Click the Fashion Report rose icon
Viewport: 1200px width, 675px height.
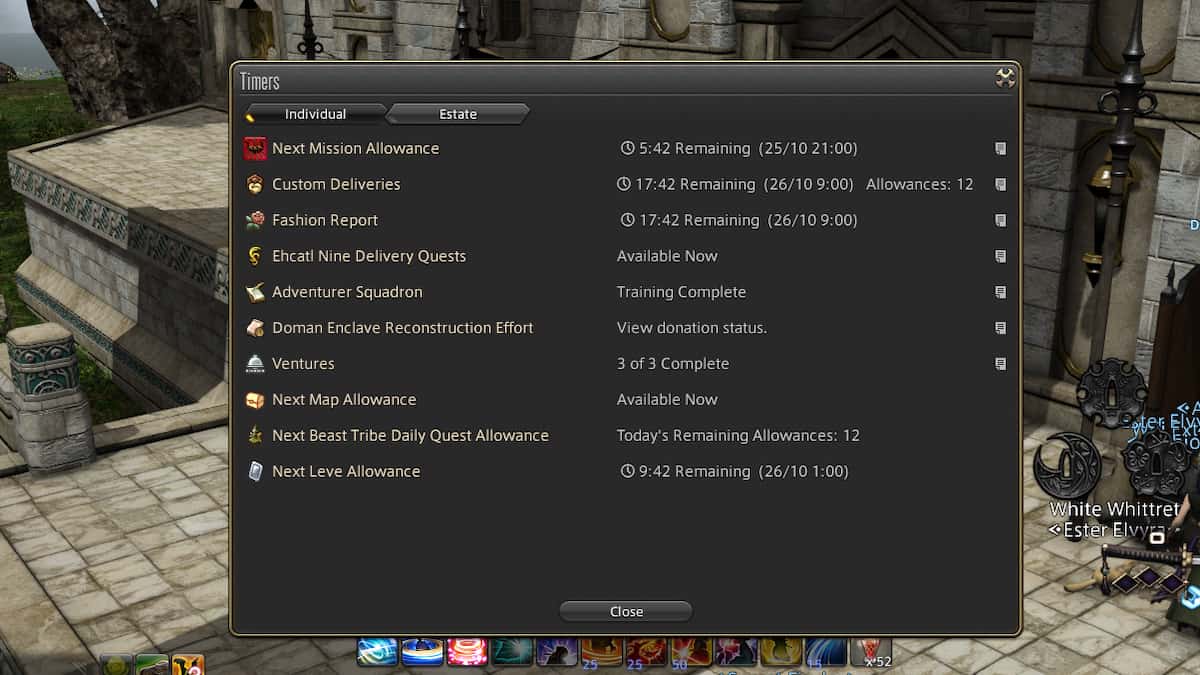(x=255, y=219)
